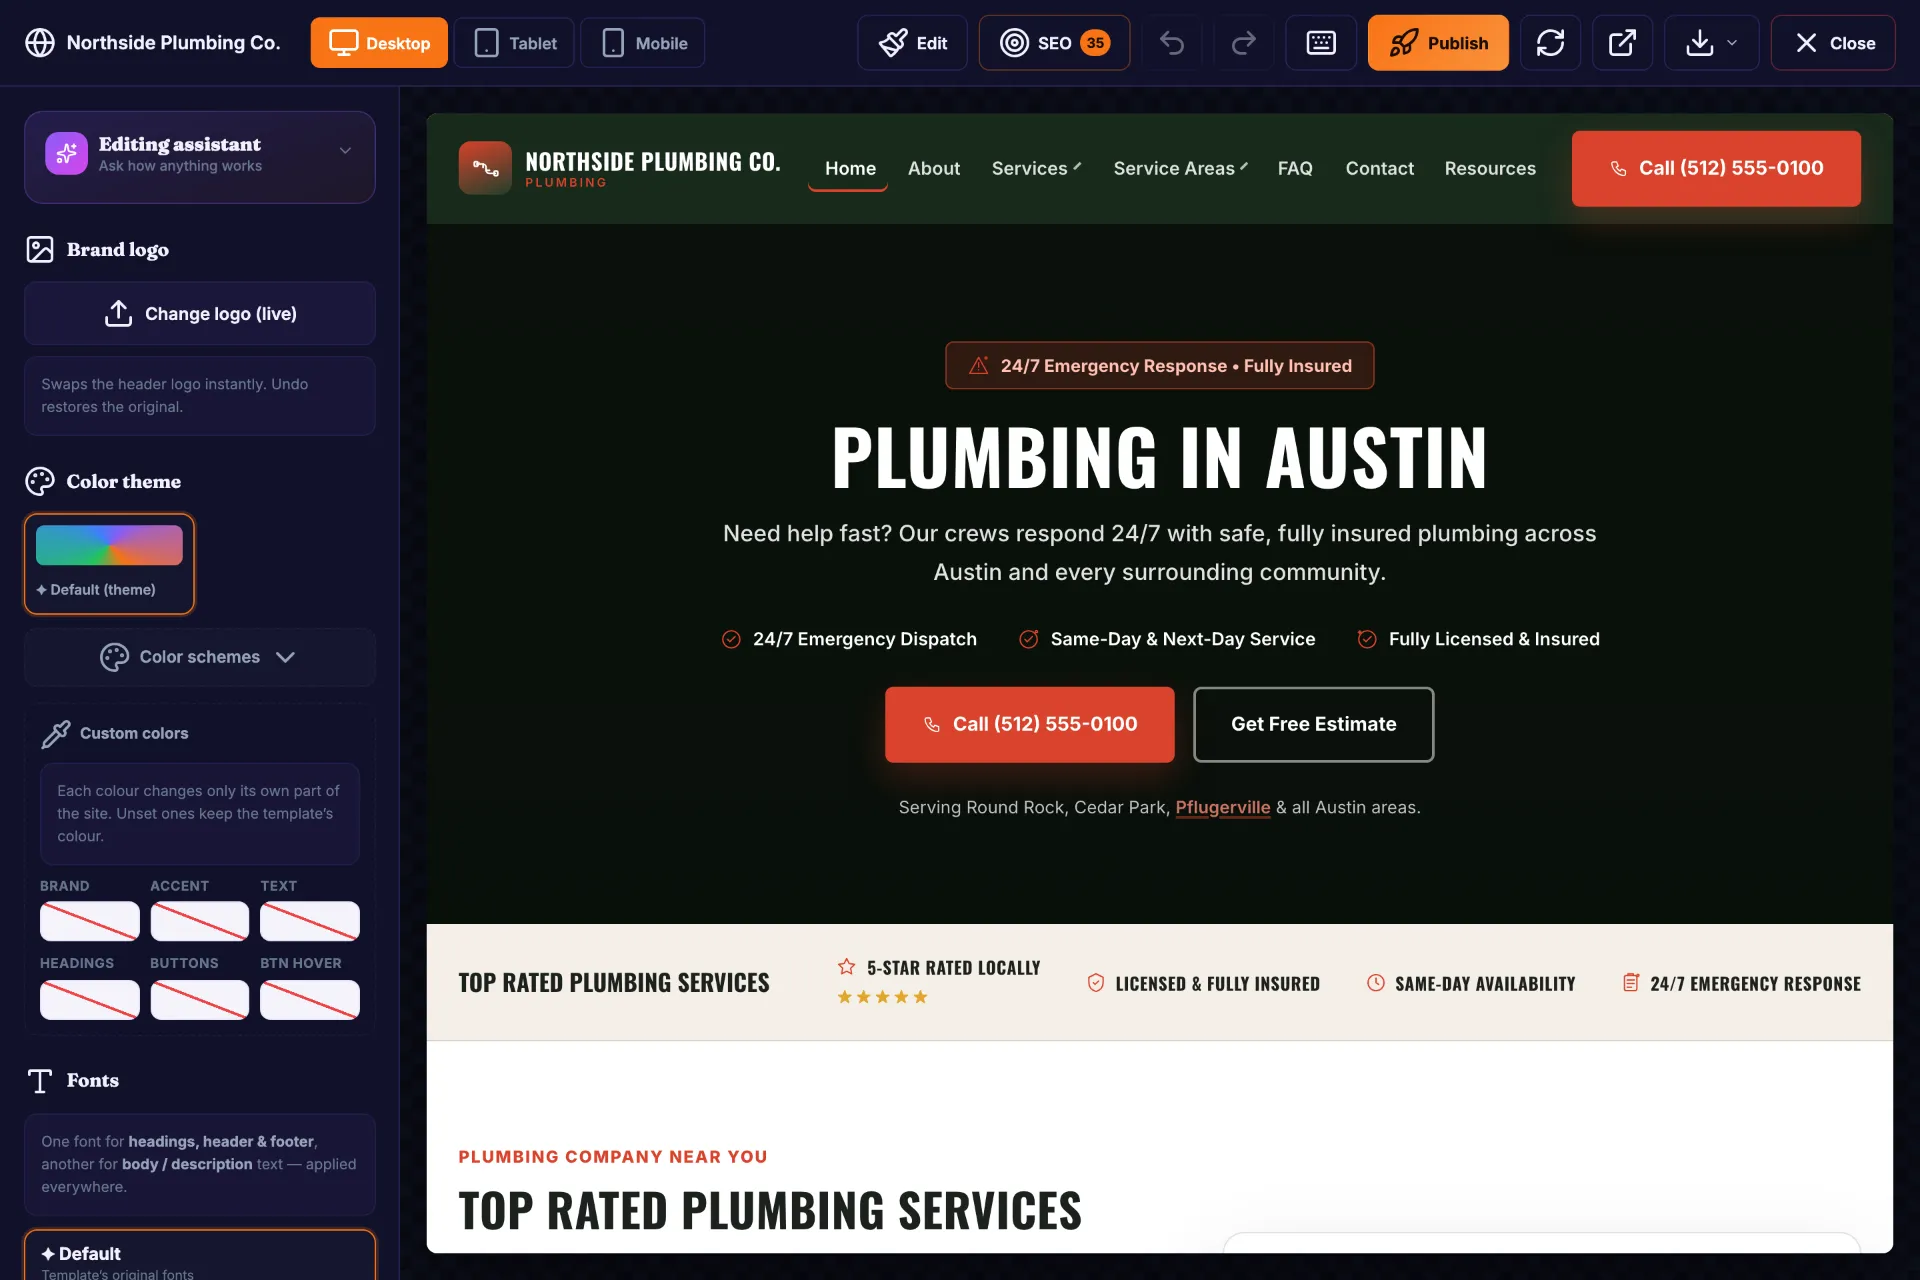The image size is (1920, 1280).
Task: Expand the Color schemes dropdown
Action: [x=200, y=657]
